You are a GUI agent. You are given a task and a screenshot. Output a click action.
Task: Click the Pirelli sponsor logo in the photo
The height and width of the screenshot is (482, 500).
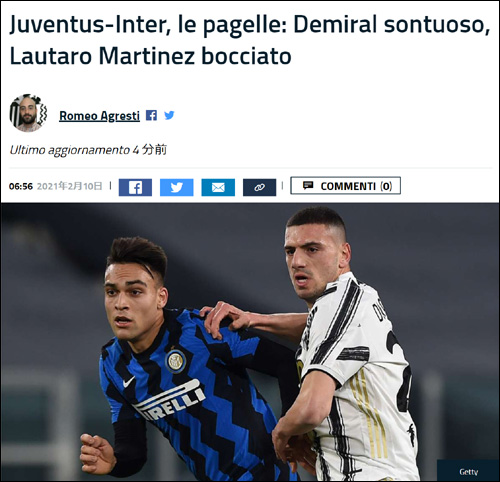coord(170,400)
